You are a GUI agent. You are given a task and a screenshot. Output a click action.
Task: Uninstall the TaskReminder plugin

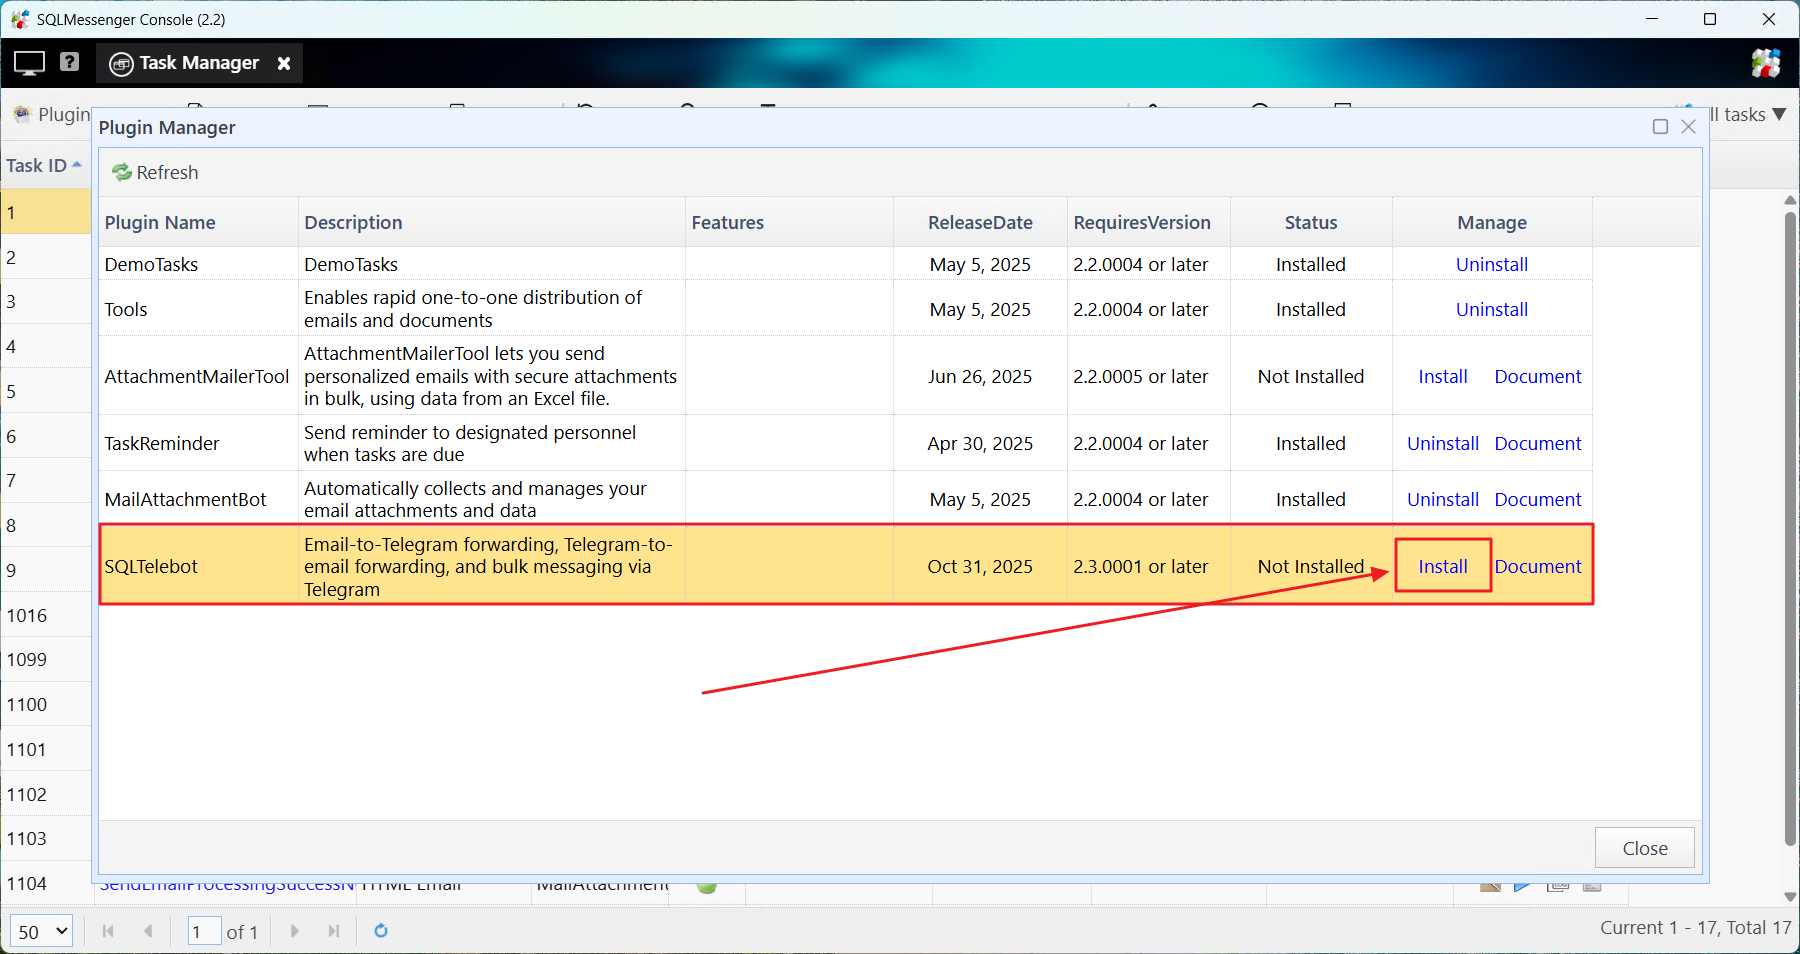1442,444
